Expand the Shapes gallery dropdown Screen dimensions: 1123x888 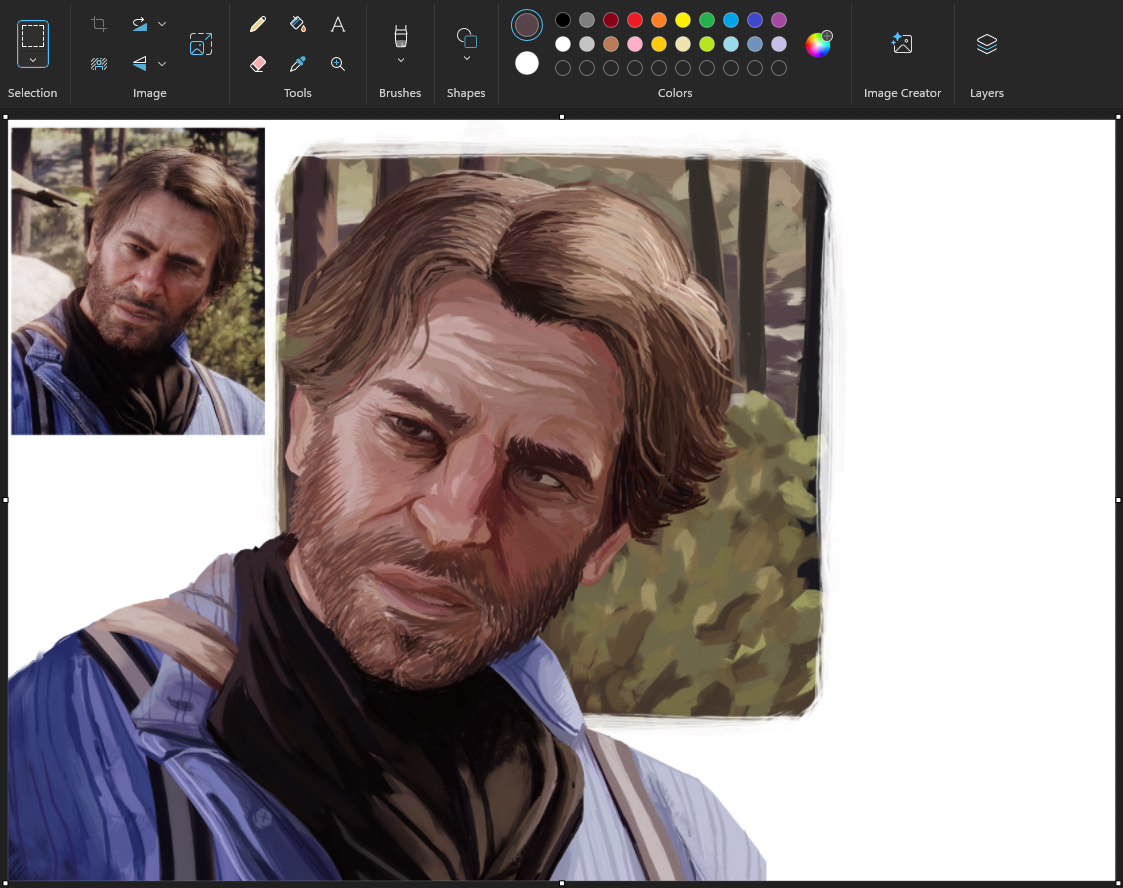tap(466, 59)
